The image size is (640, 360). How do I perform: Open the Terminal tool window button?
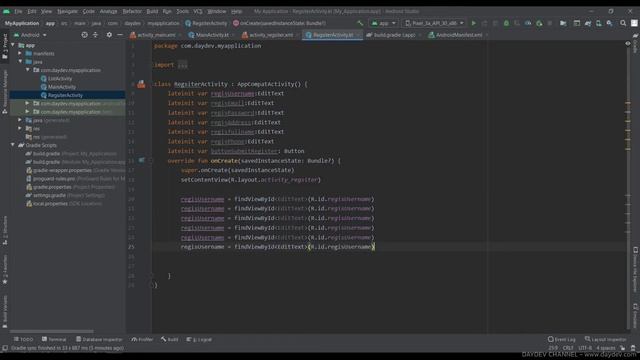(x=54, y=339)
